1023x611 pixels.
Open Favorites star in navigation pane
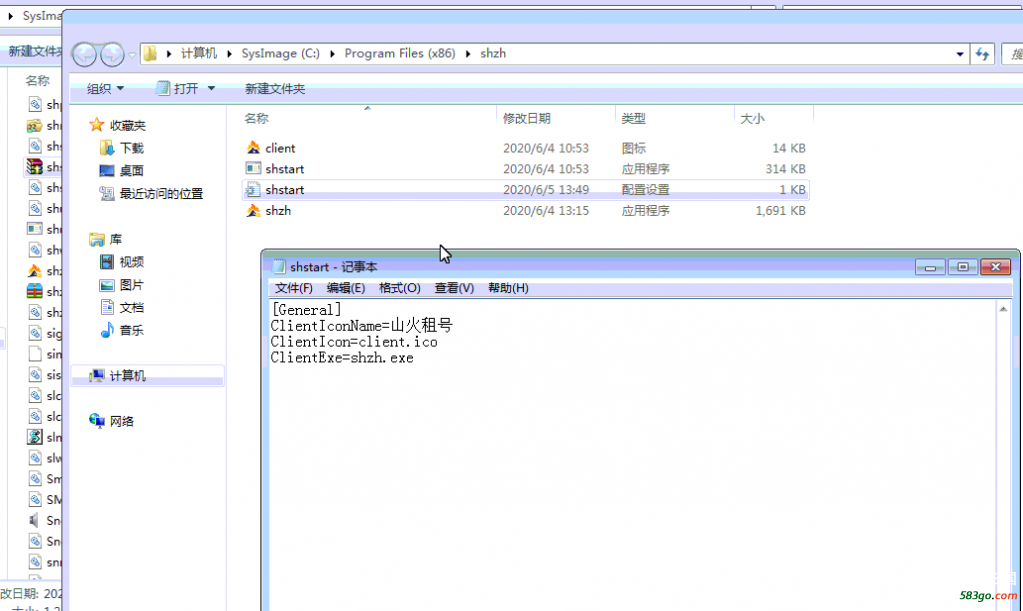97,125
